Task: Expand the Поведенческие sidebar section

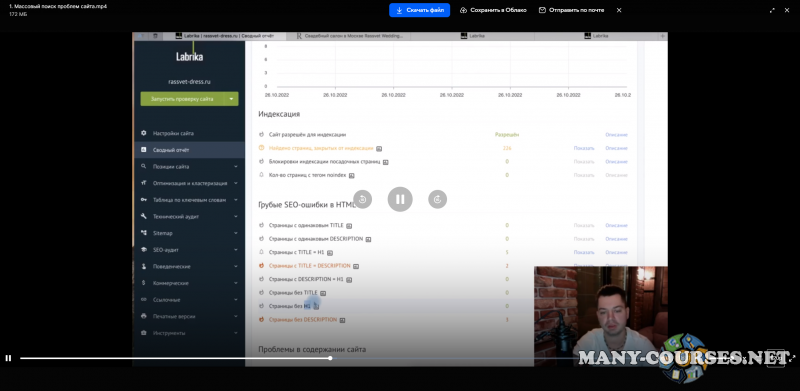Action: click(236, 266)
